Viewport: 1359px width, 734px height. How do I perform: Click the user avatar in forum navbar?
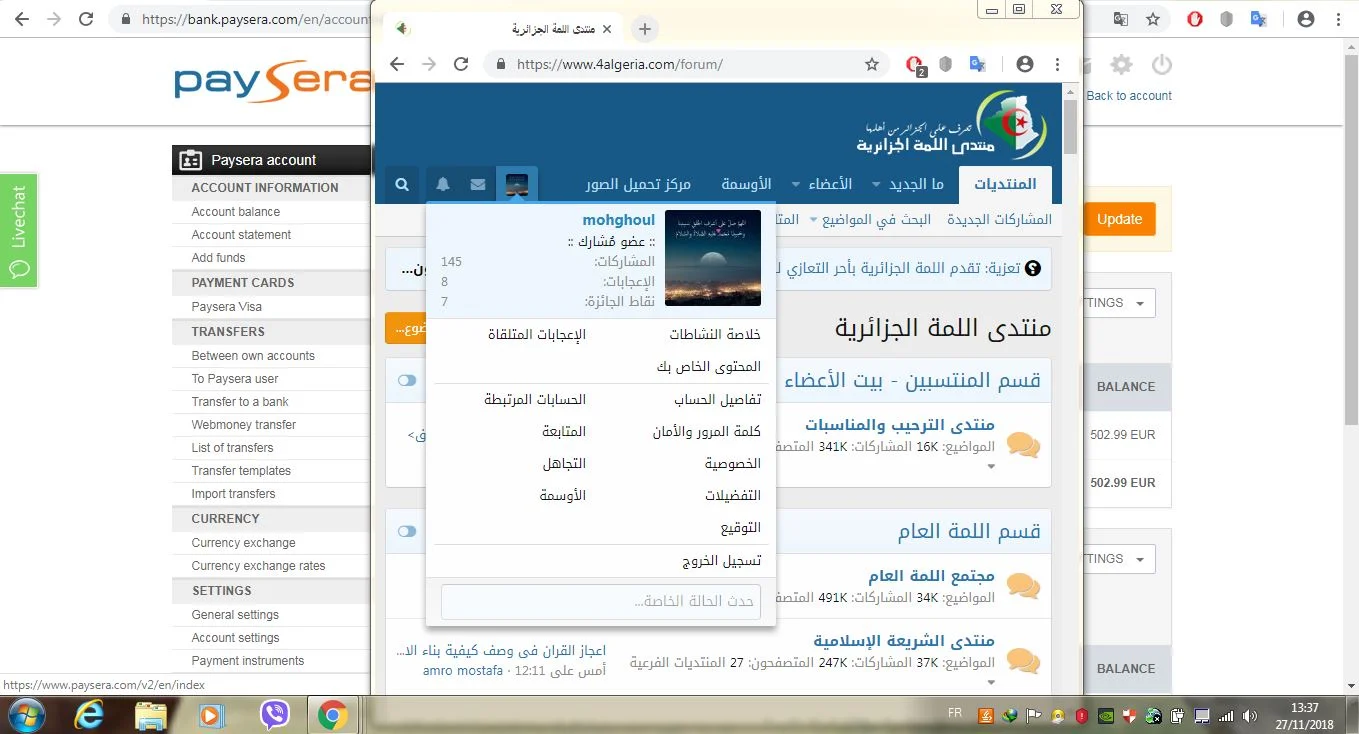516,185
